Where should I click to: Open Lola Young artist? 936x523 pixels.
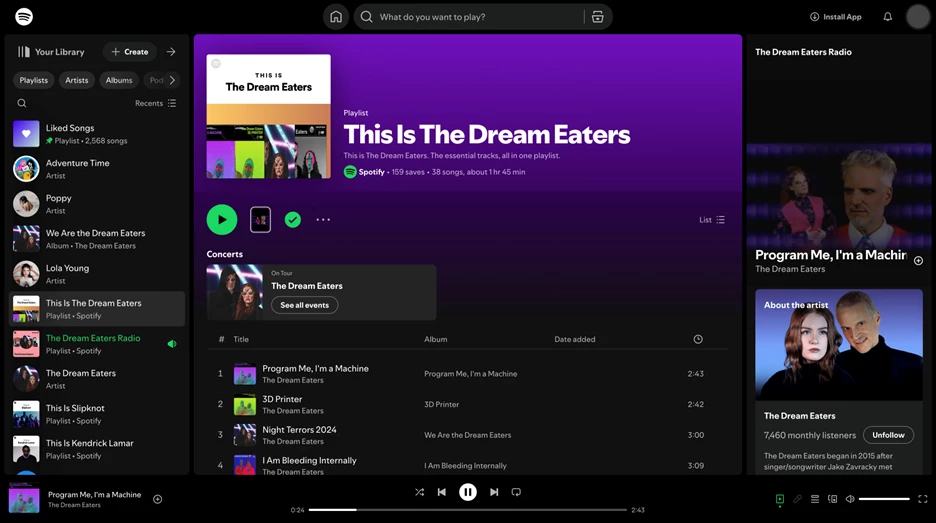click(97, 274)
